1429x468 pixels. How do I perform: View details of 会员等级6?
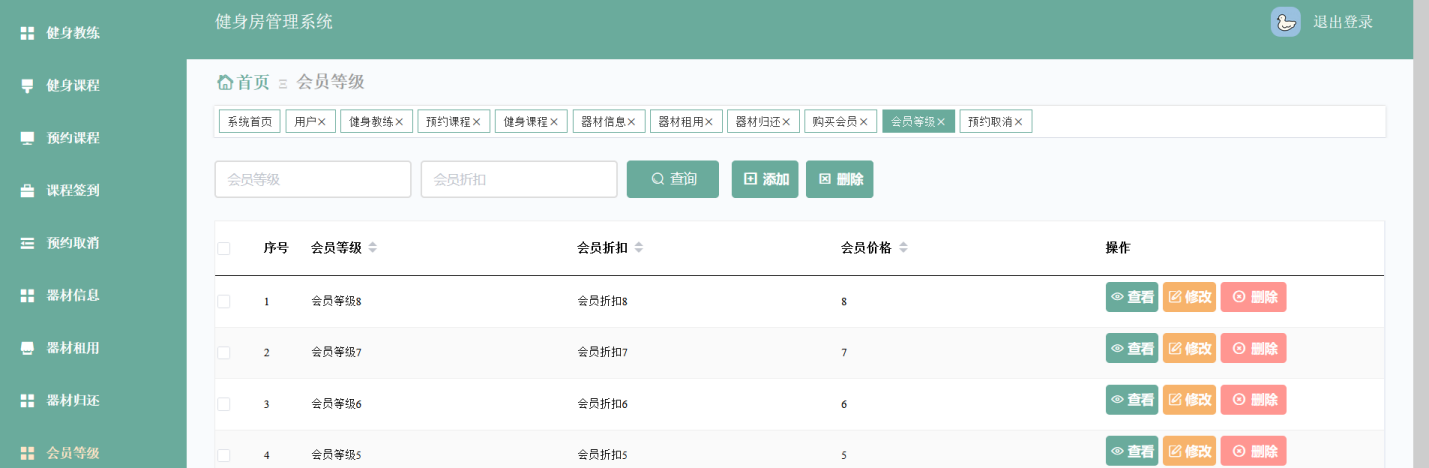[x=1132, y=400]
